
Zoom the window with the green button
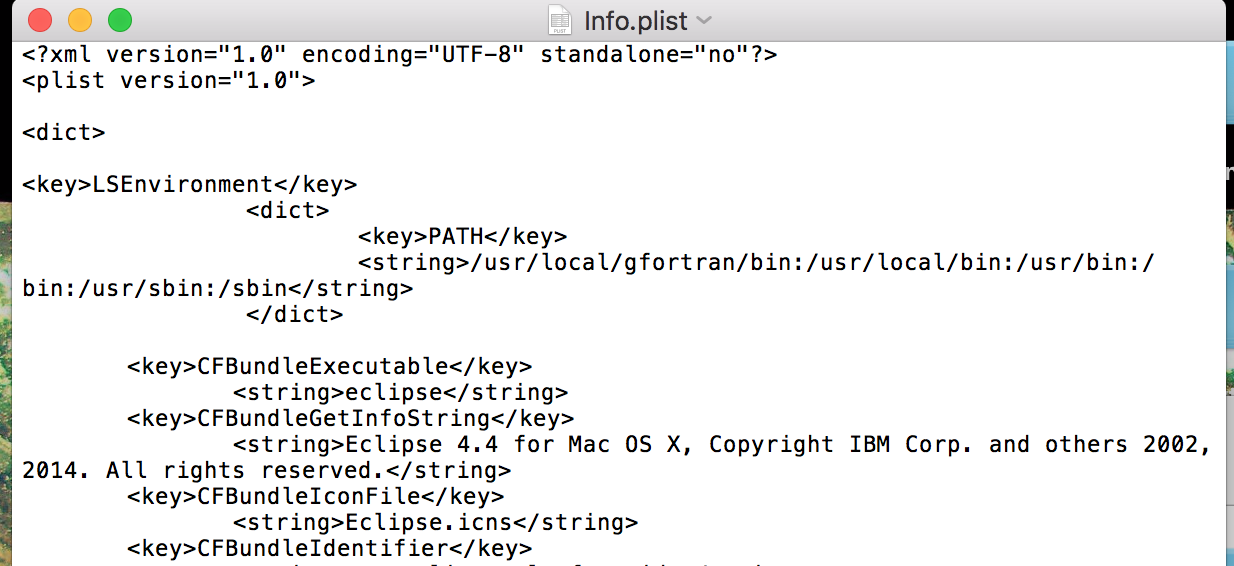tap(120, 20)
